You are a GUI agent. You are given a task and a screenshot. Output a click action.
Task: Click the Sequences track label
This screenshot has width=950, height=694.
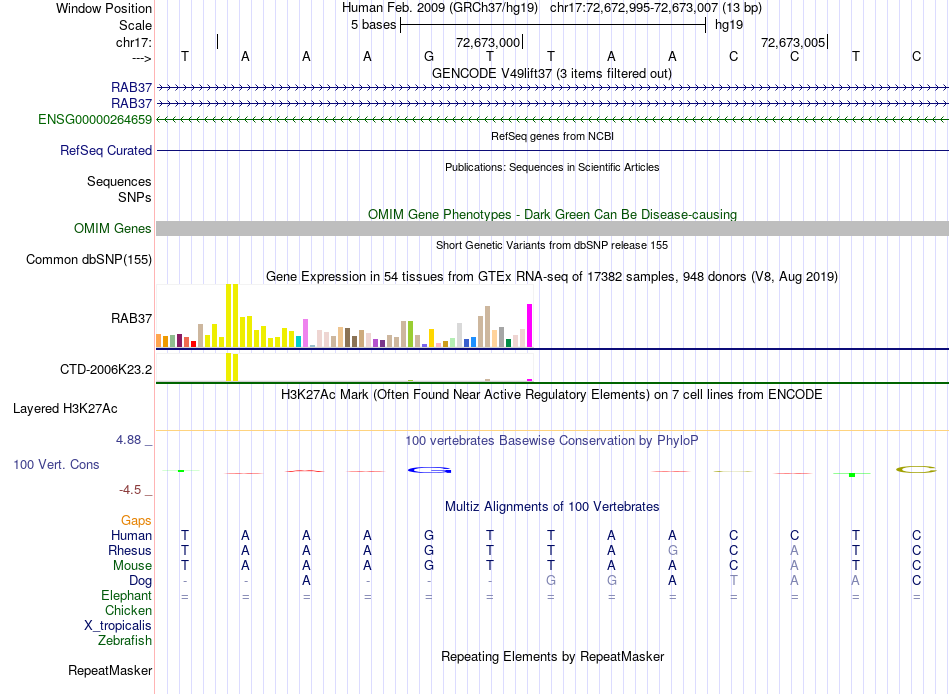pyautogui.click(x=119, y=181)
